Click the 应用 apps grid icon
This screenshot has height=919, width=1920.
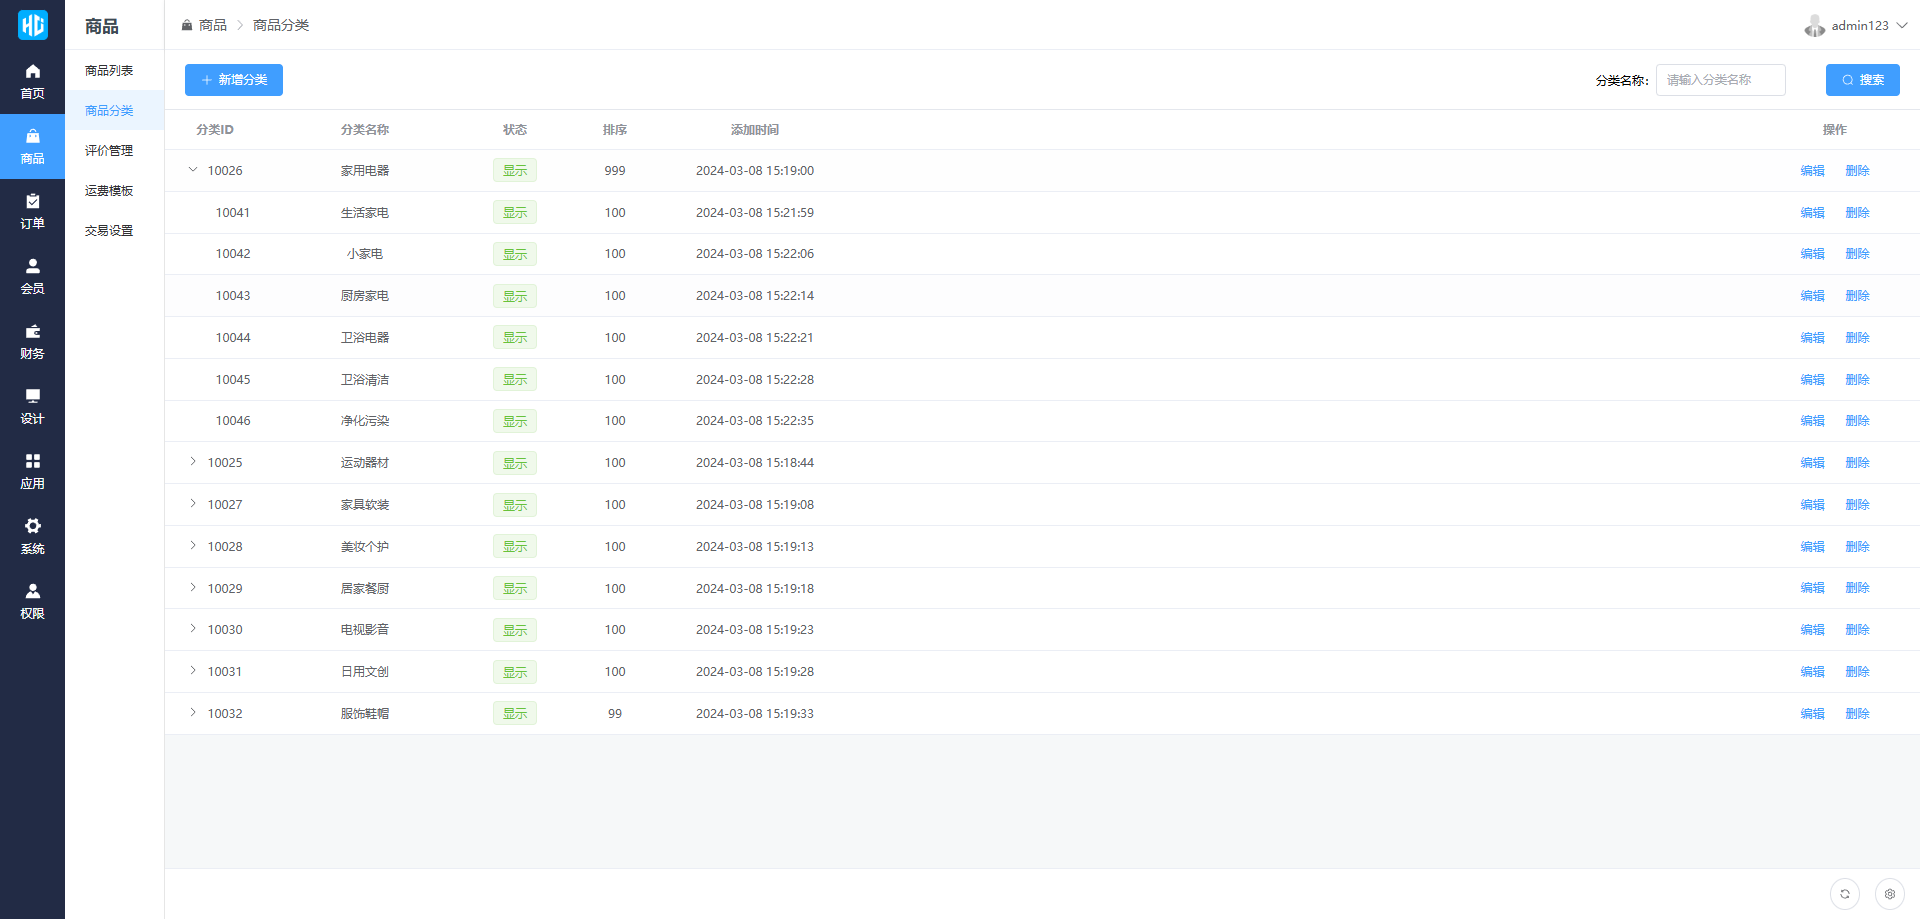point(32,471)
